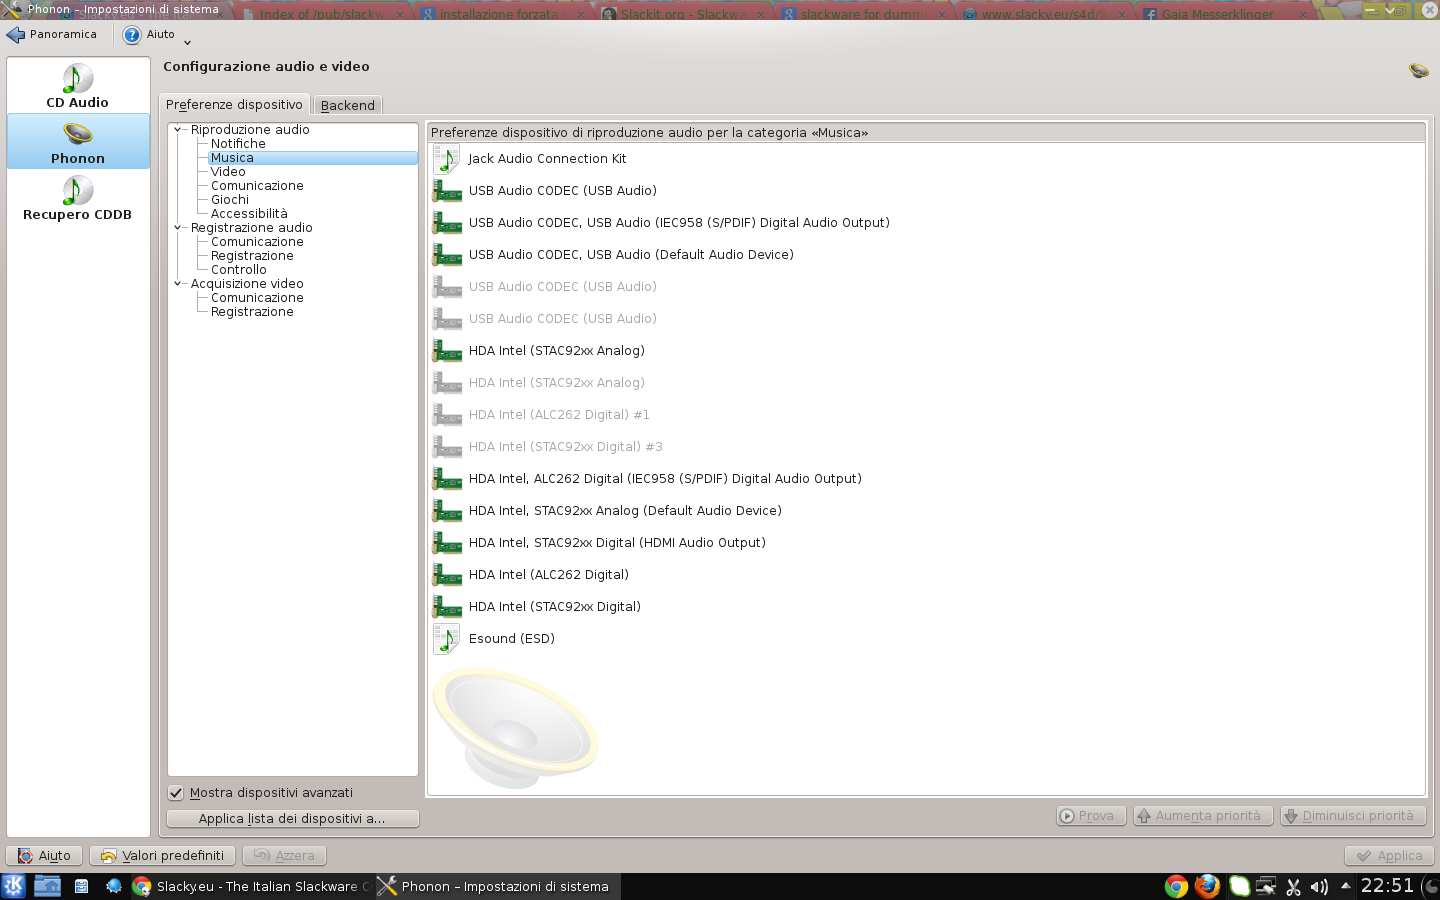Open the KDE application launcher menu
The image size is (1440, 900).
(x=14, y=886)
